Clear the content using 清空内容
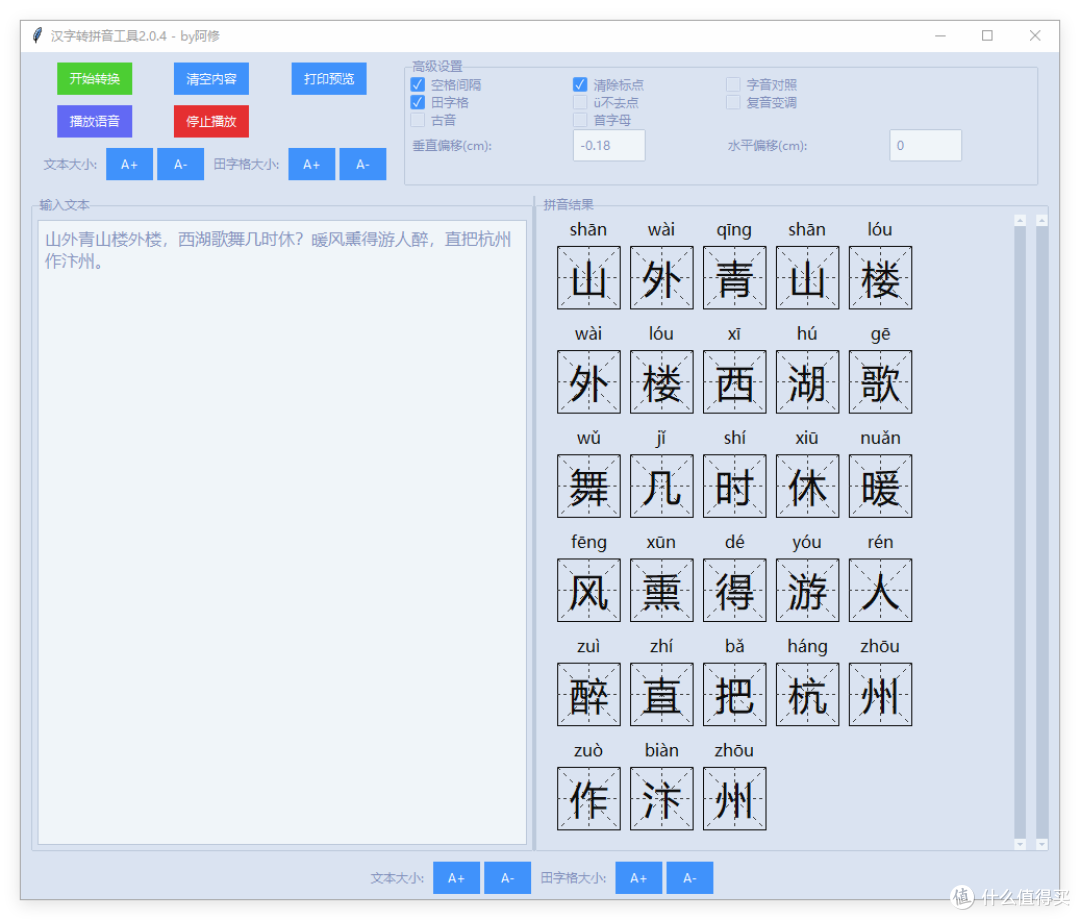The width and height of the screenshot is (1080, 920). point(211,79)
